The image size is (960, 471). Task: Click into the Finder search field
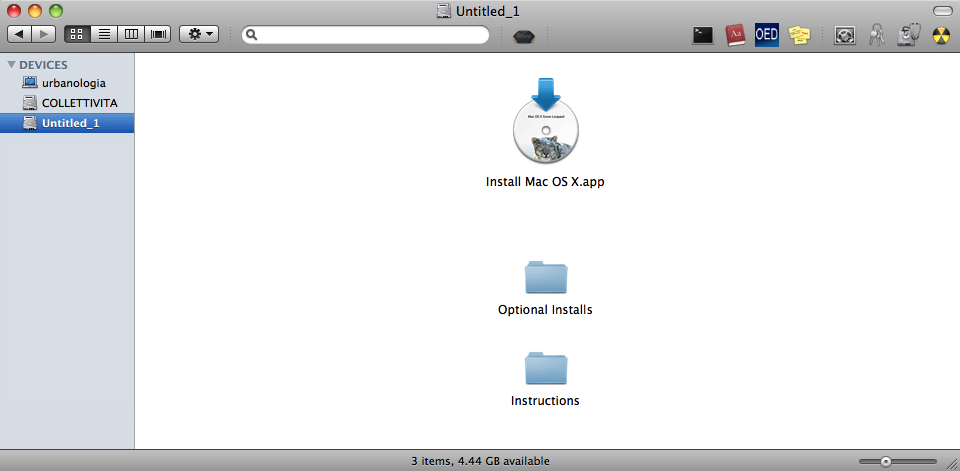[x=366, y=35]
